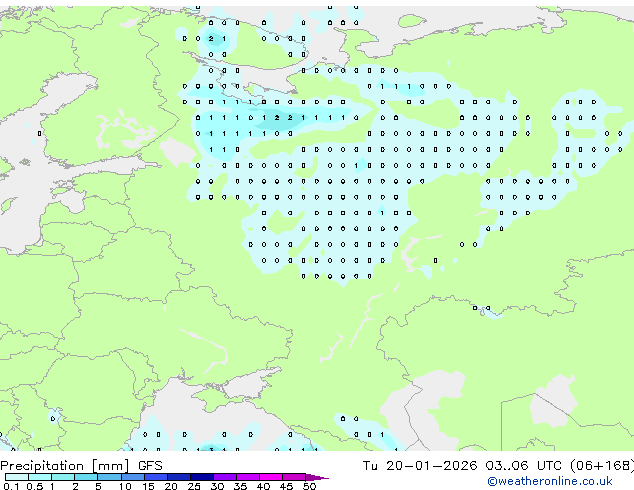
Task: Click the 2–5 mm legend color segment
Action: click(x=86, y=477)
